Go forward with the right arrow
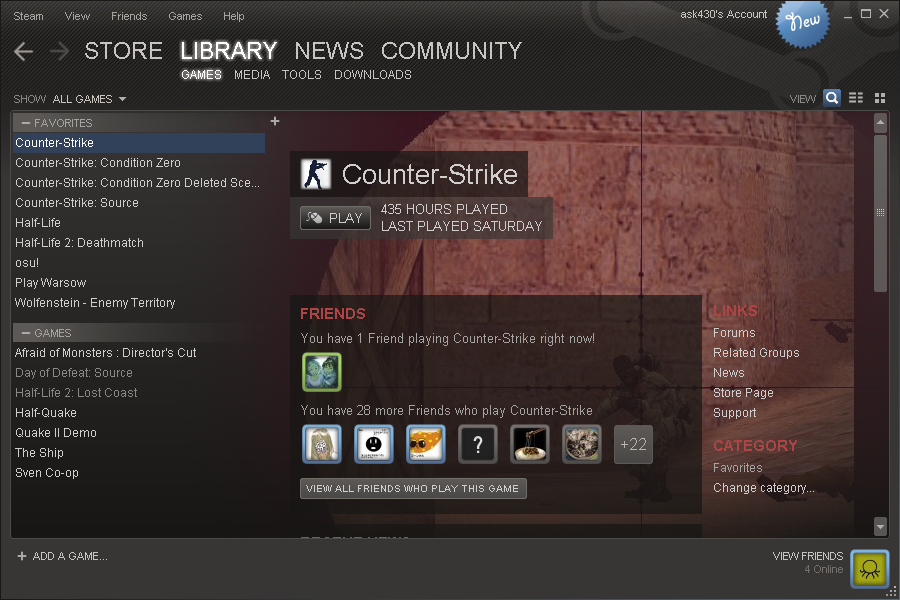 59,51
